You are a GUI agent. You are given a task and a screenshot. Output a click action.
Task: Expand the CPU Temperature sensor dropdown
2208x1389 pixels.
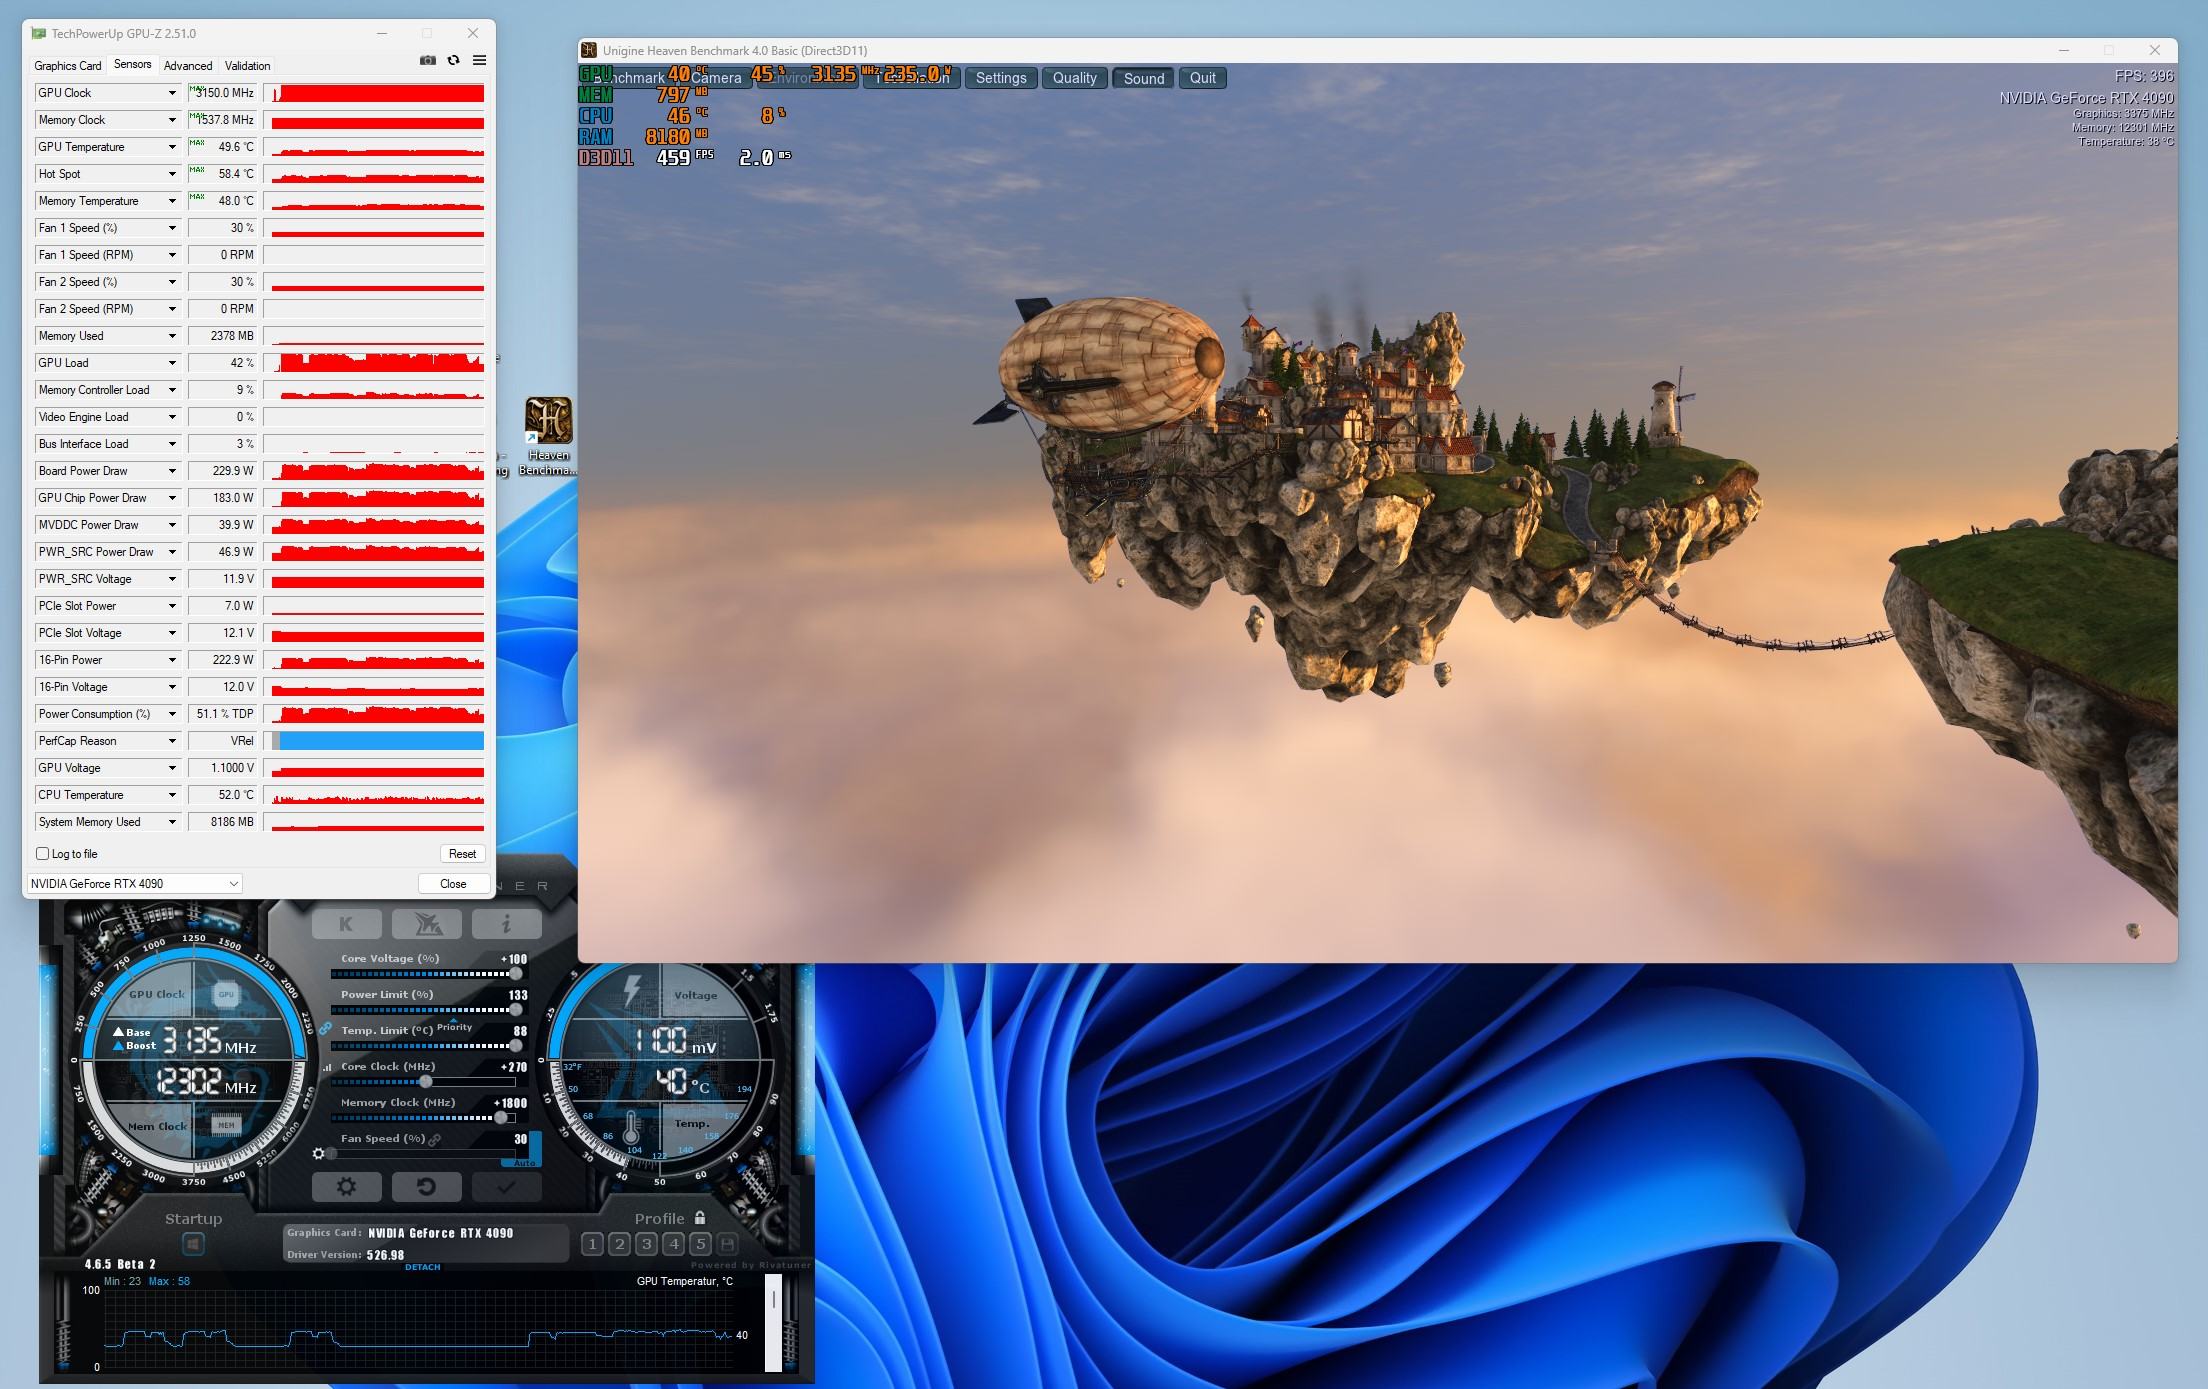tap(172, 795)
